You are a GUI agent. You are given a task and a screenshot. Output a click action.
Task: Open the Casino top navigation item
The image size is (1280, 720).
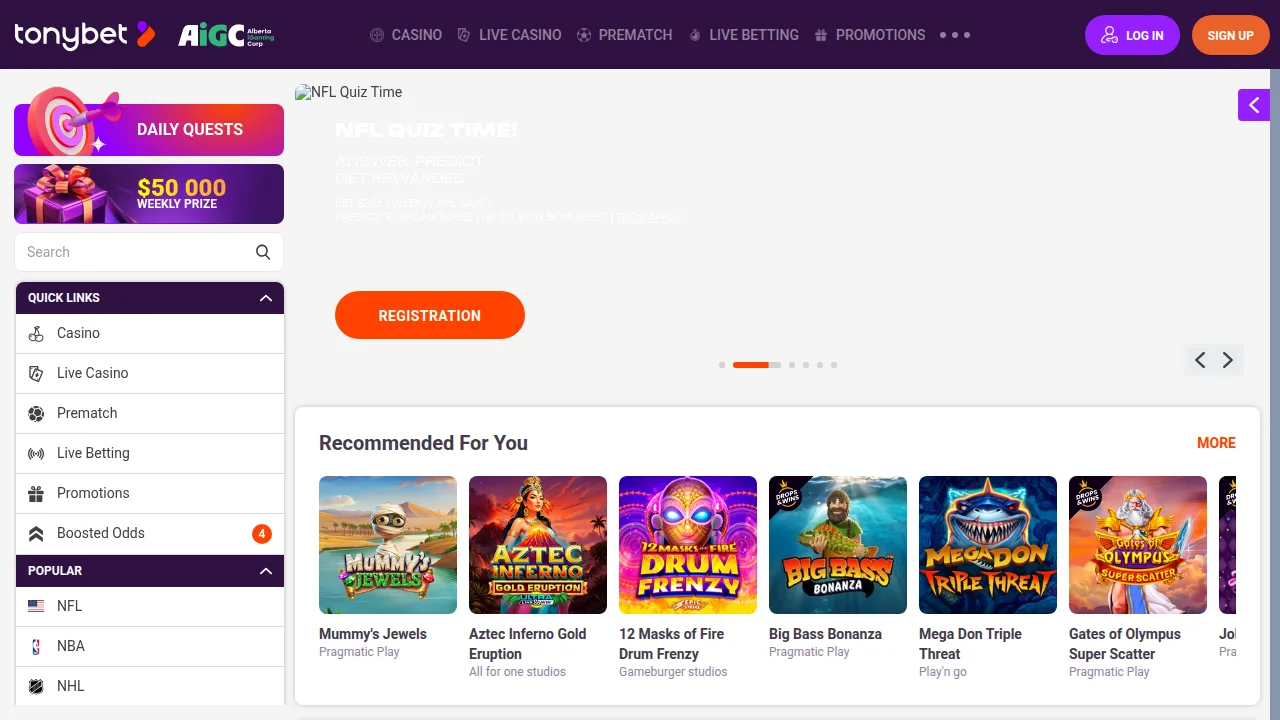click(406, 35)
